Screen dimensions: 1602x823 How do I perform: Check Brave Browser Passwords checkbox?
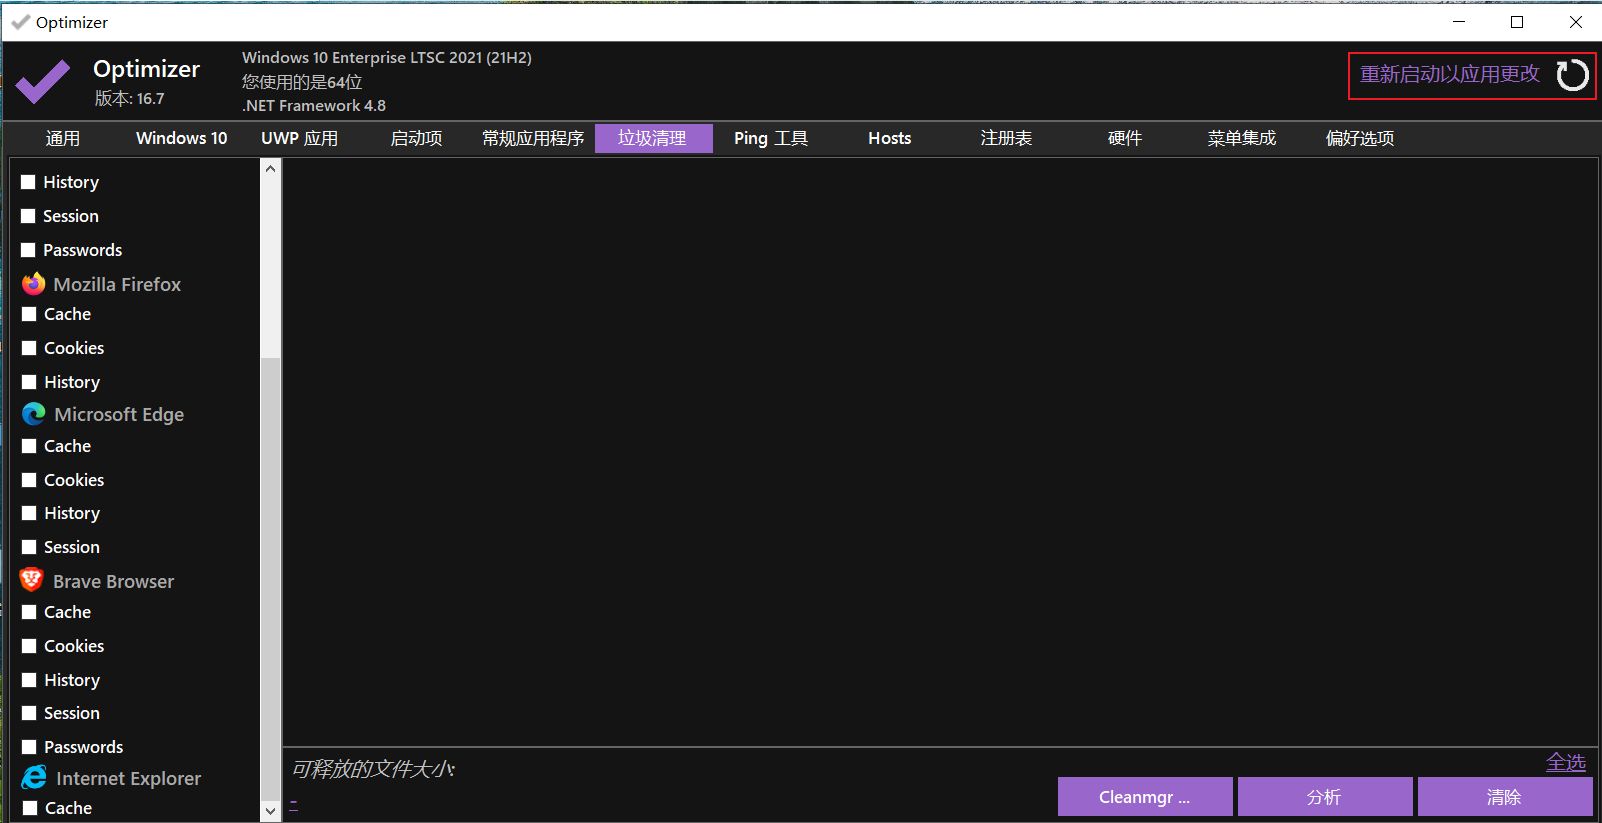29,747
